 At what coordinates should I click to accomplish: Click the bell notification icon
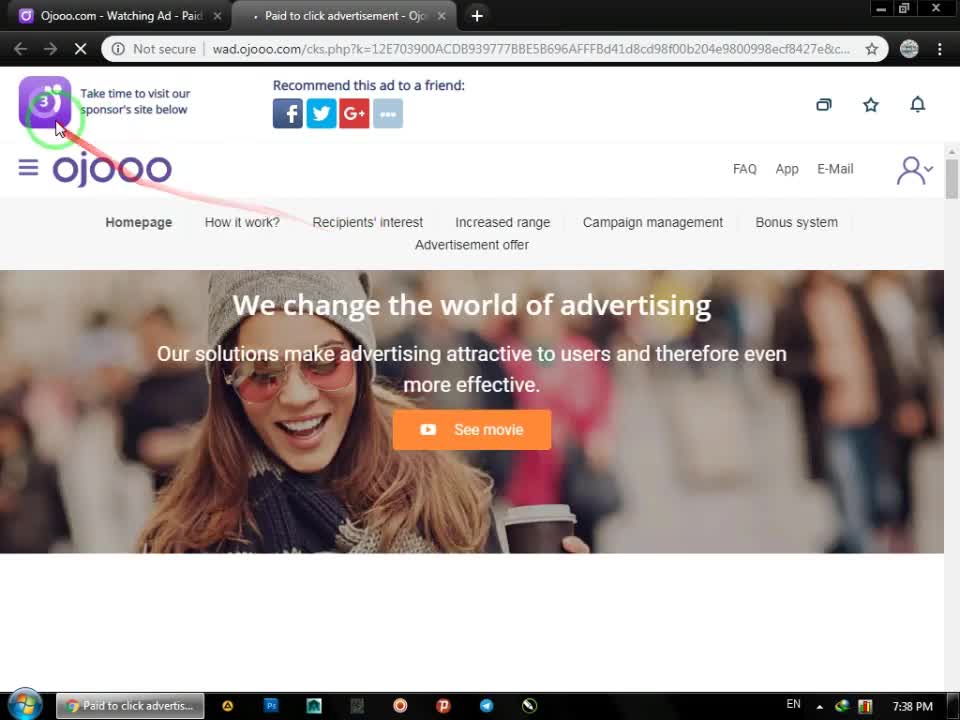coord(917,105)
